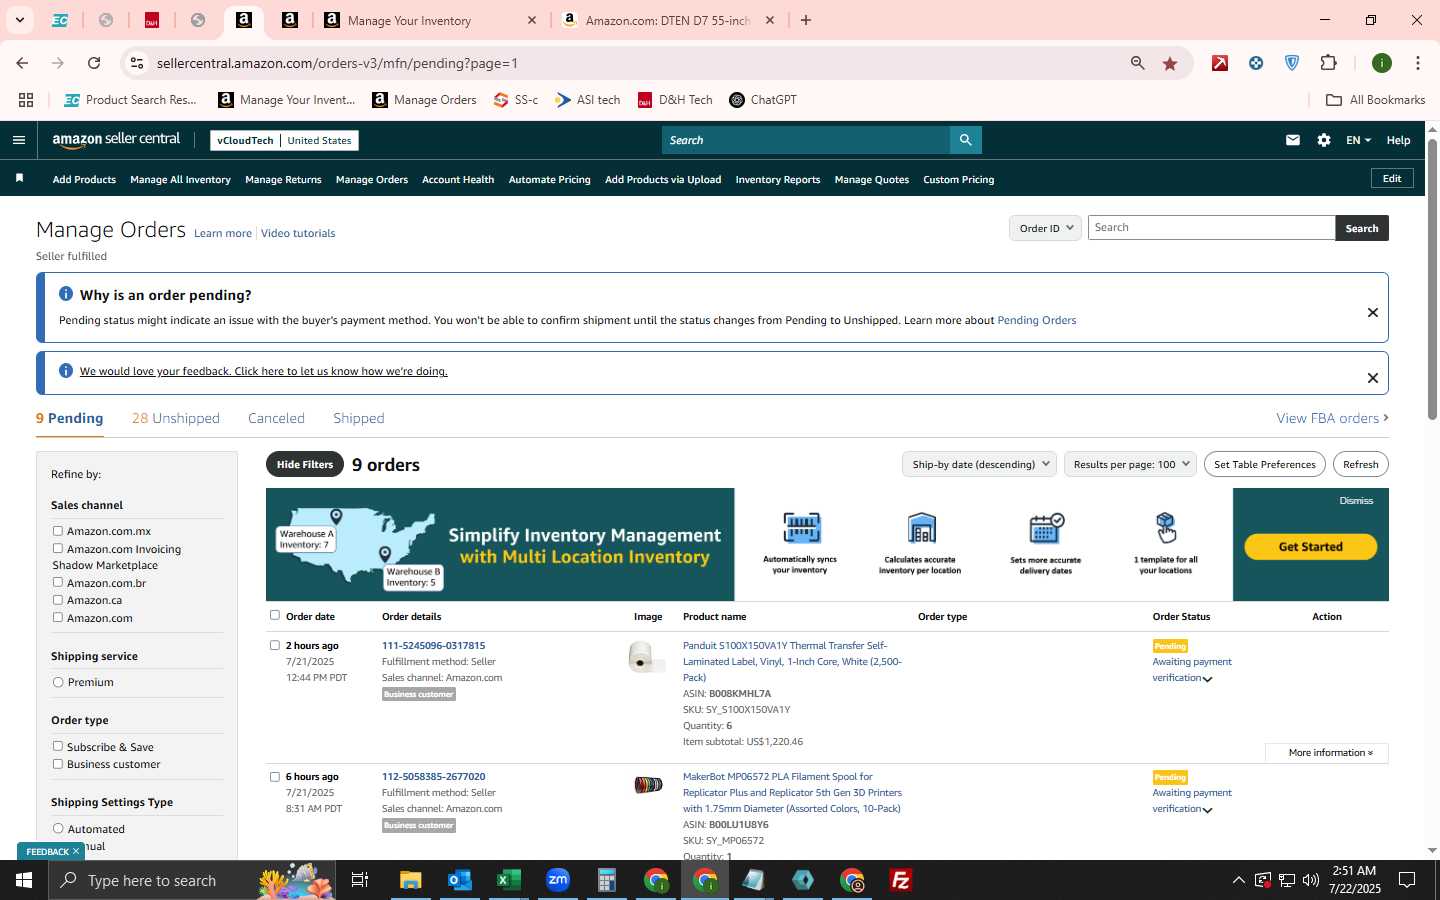Expand More information for first order

click(1326, 752)
